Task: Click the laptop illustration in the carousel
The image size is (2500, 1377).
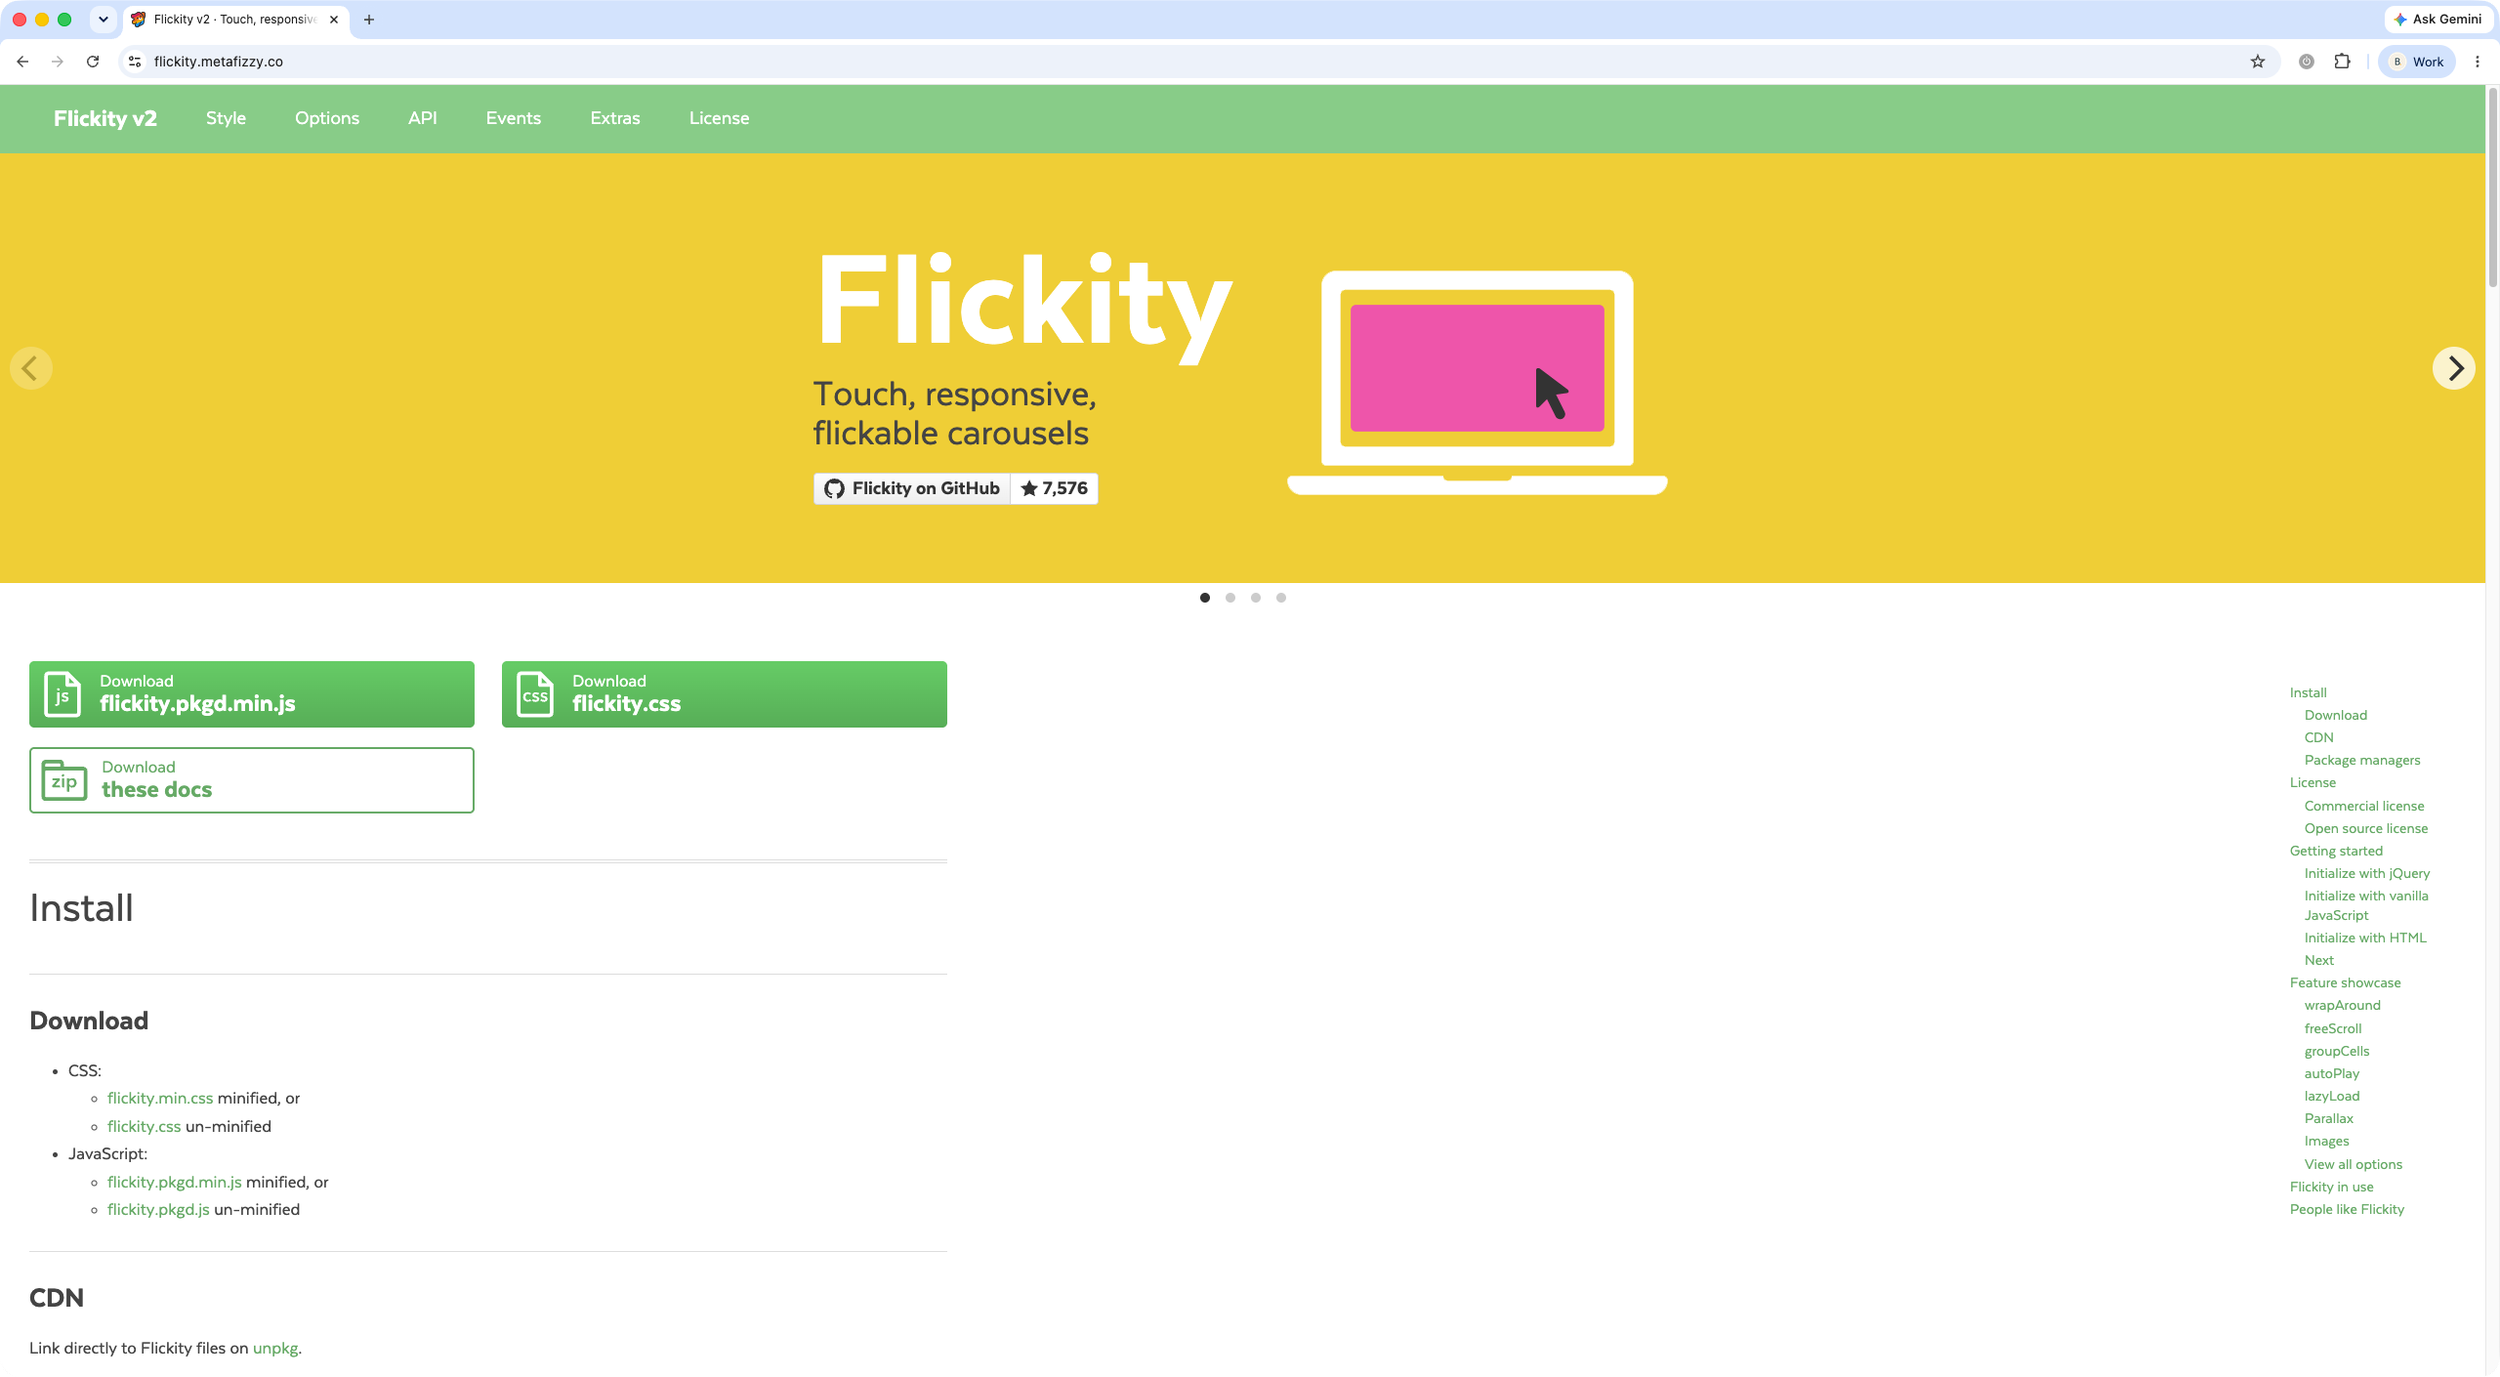Action: [x=1477, y=382]
